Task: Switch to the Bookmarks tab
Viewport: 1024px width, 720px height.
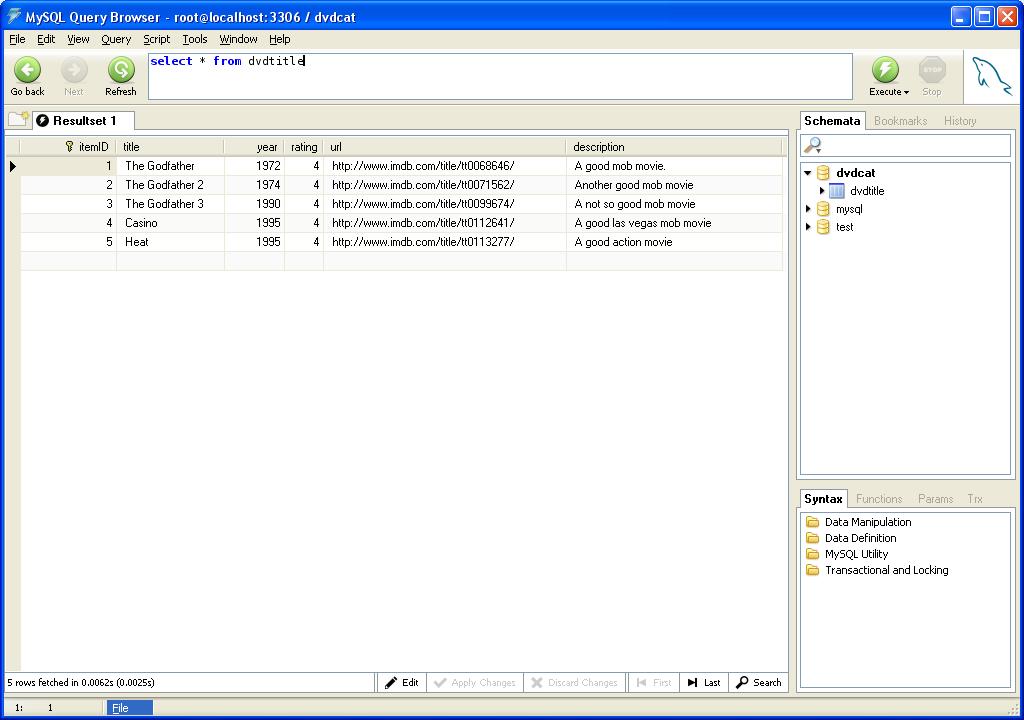Action: (x=901, y=121)
